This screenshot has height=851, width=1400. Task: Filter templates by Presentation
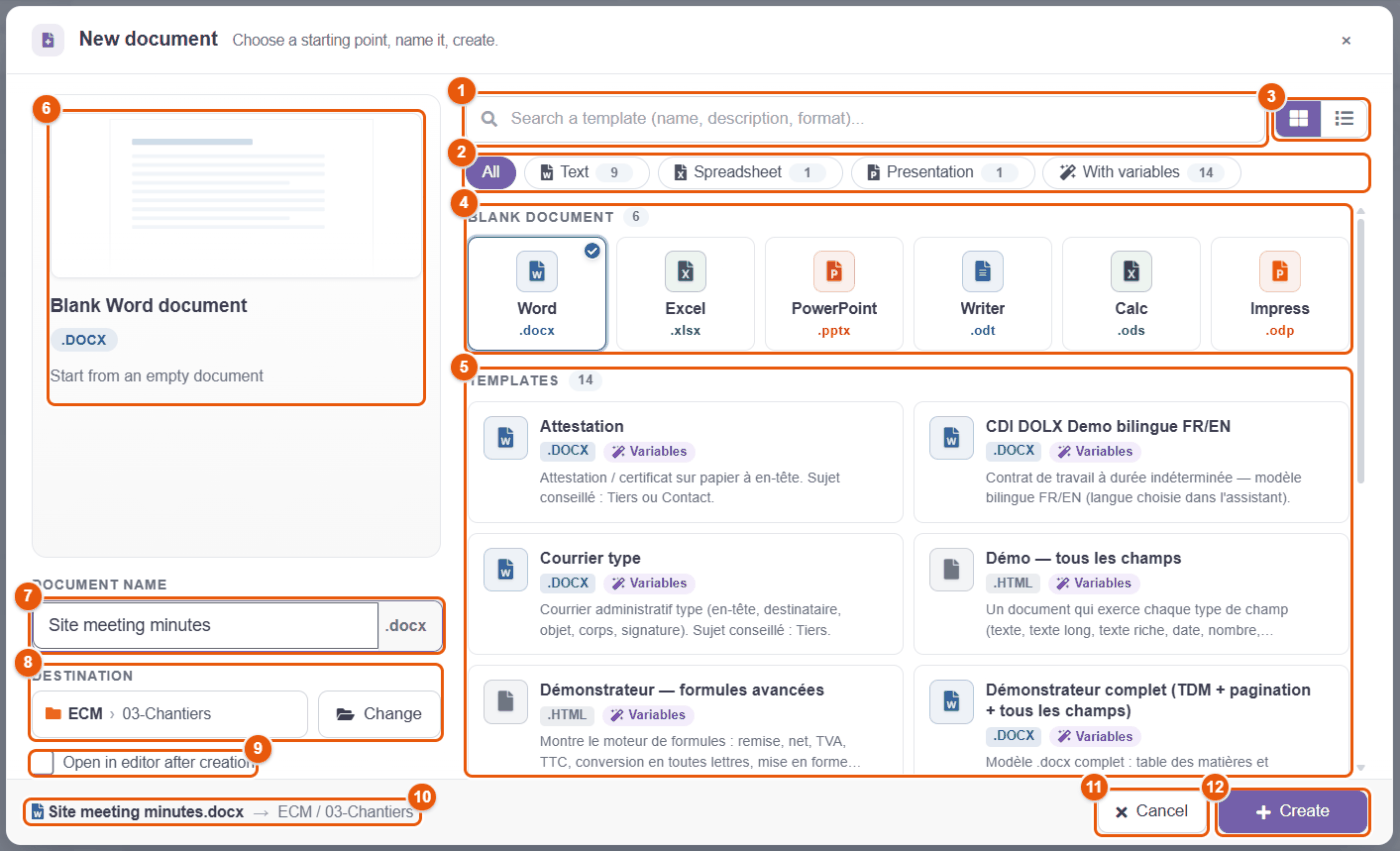click(942, 172)
